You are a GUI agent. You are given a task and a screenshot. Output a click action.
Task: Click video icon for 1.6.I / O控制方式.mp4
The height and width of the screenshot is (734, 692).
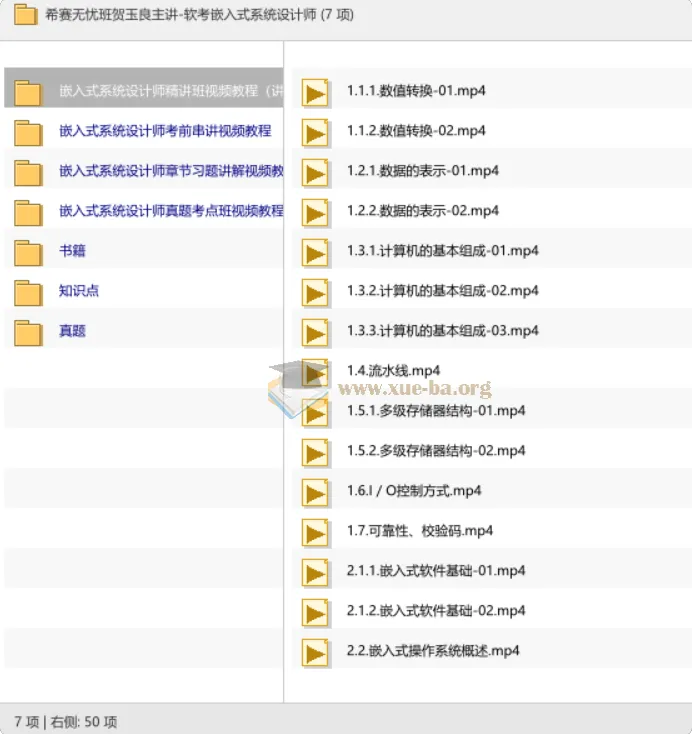pos(315,493)
